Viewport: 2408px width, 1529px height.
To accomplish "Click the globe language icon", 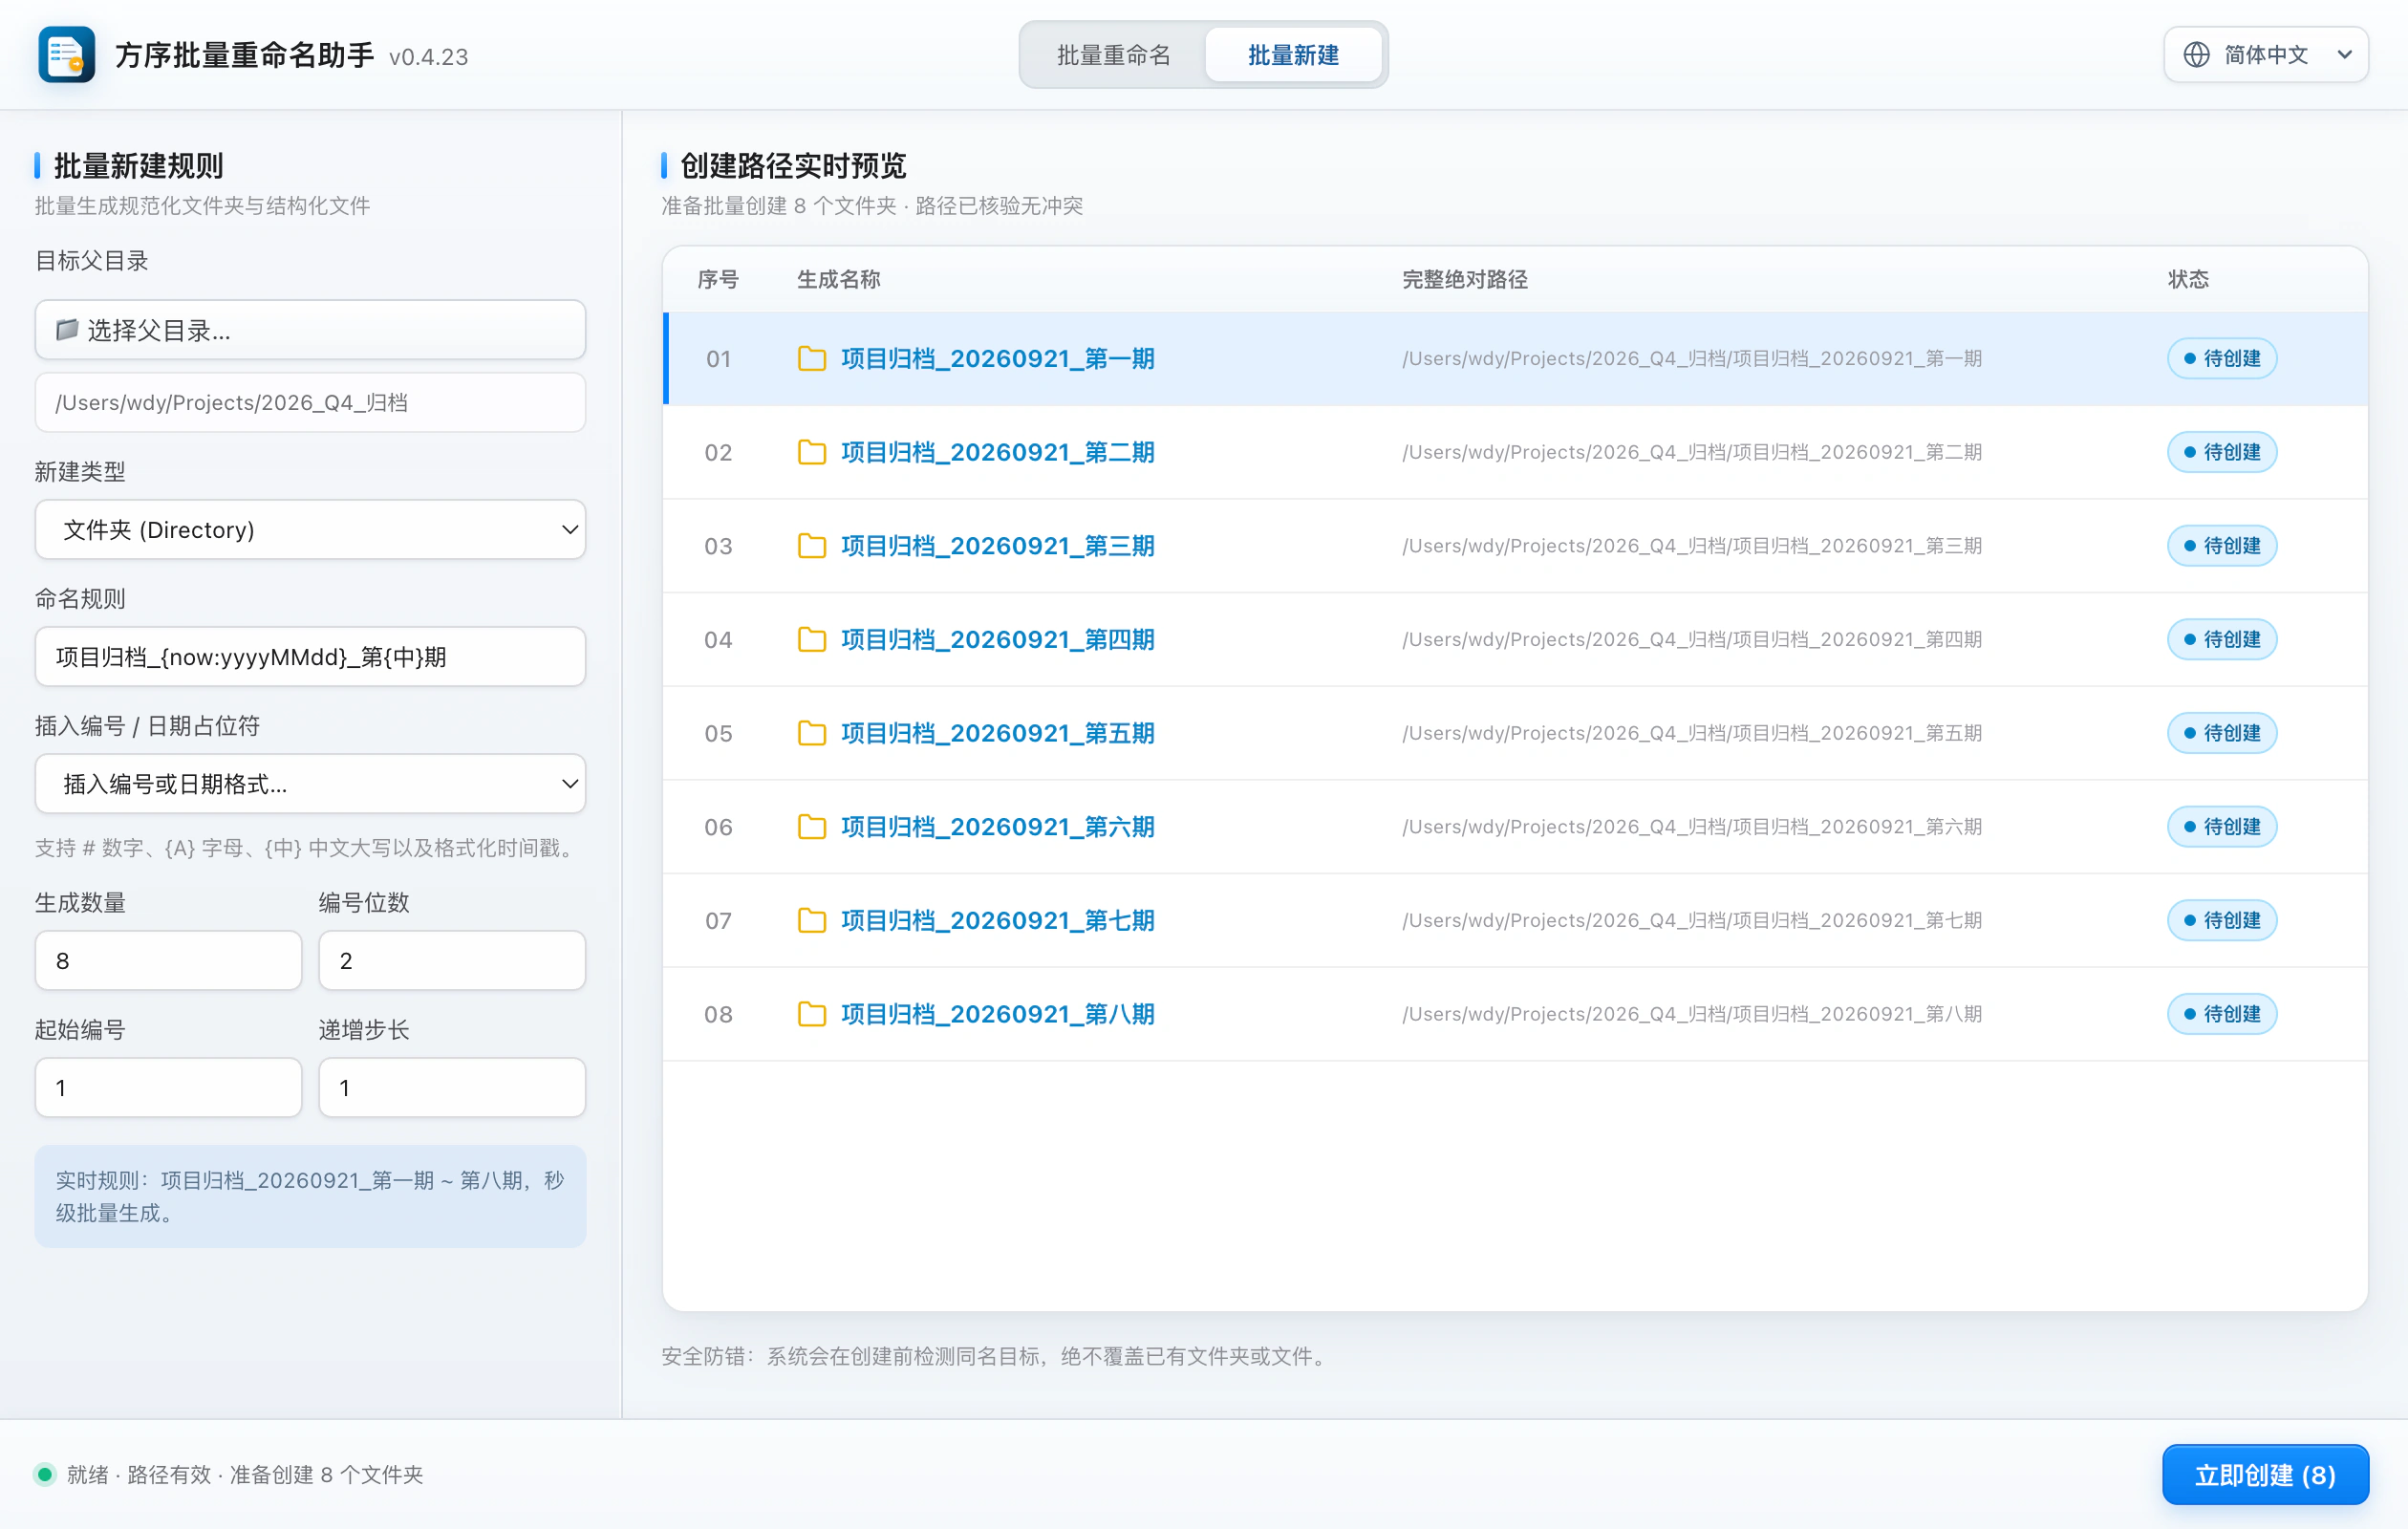I will [x=2196, y=55].
